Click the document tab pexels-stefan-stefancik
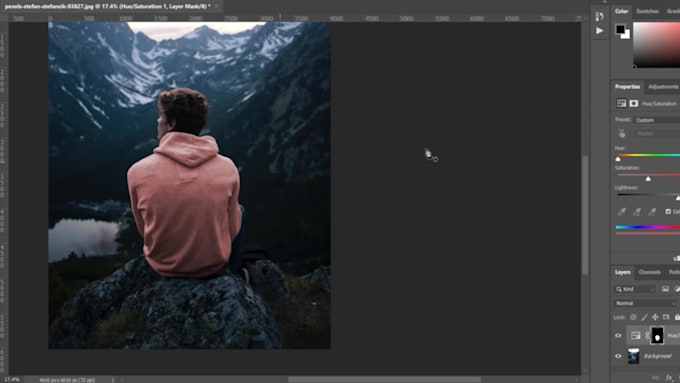Screen dimensions: 680x383 point(107,7)
